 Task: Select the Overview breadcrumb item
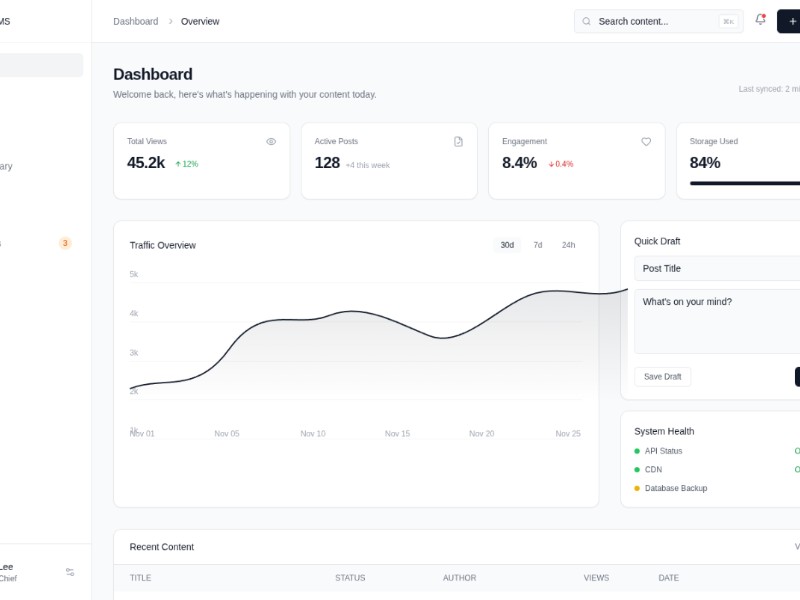pos(200,21)
